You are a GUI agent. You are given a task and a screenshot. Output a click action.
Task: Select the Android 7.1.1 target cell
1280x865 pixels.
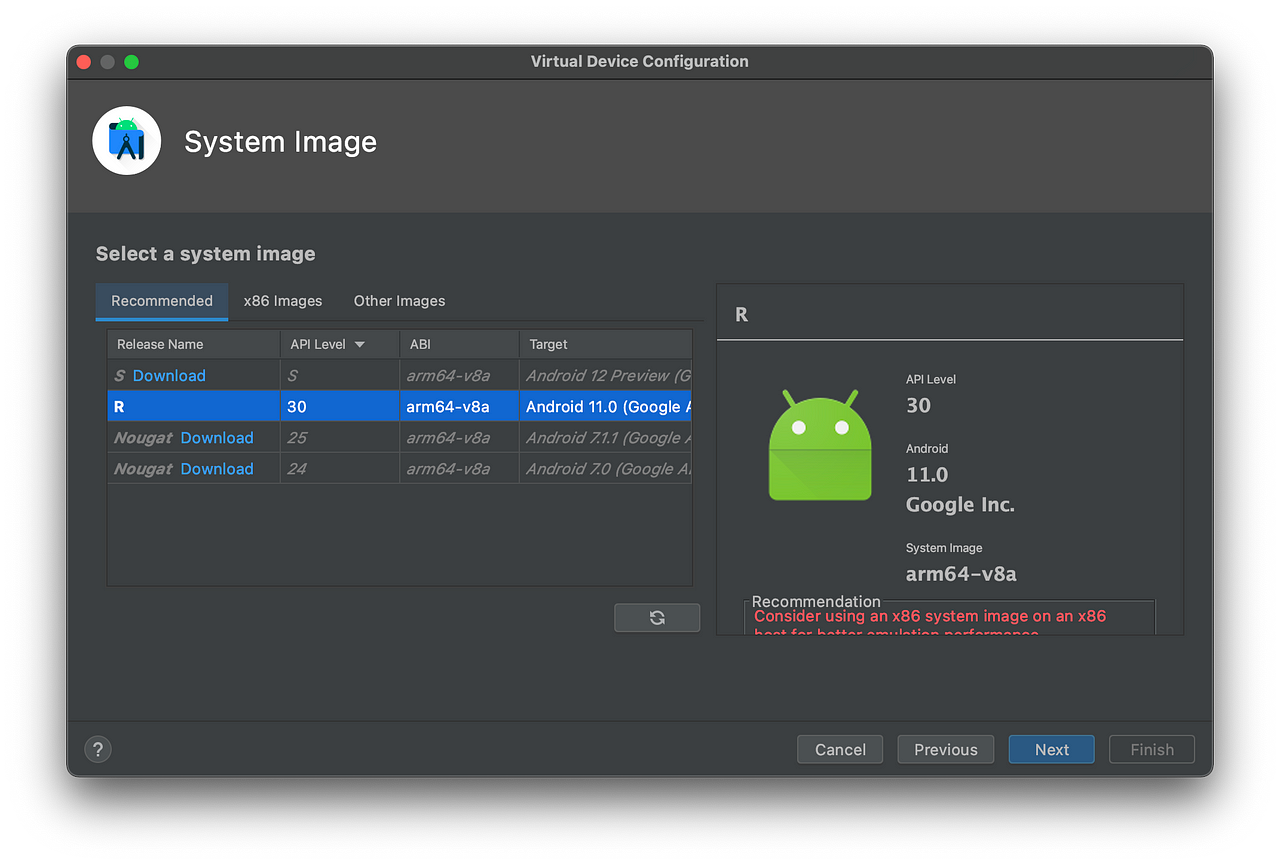[606, 438]
